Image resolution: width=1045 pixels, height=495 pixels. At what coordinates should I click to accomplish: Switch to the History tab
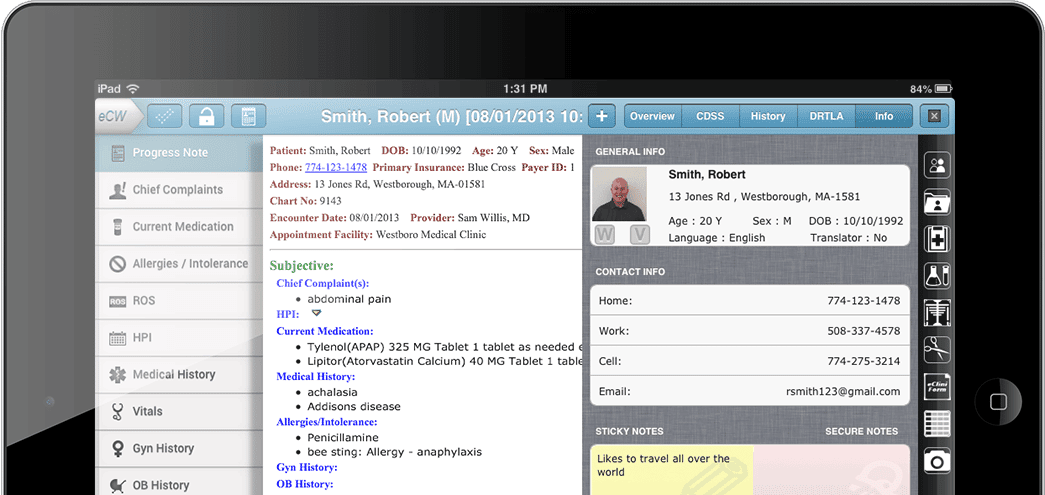[768, 116]
